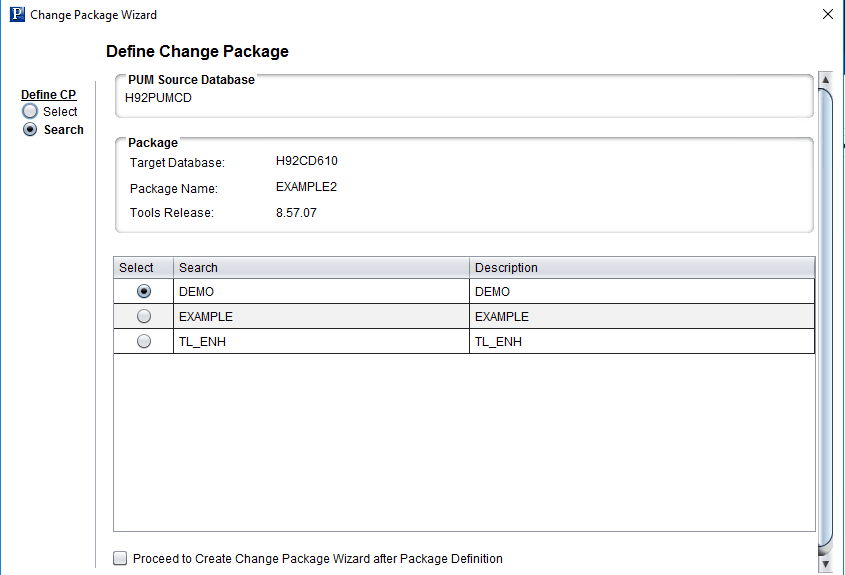
Task: Click the Define CP link heading
Action: 49,95
